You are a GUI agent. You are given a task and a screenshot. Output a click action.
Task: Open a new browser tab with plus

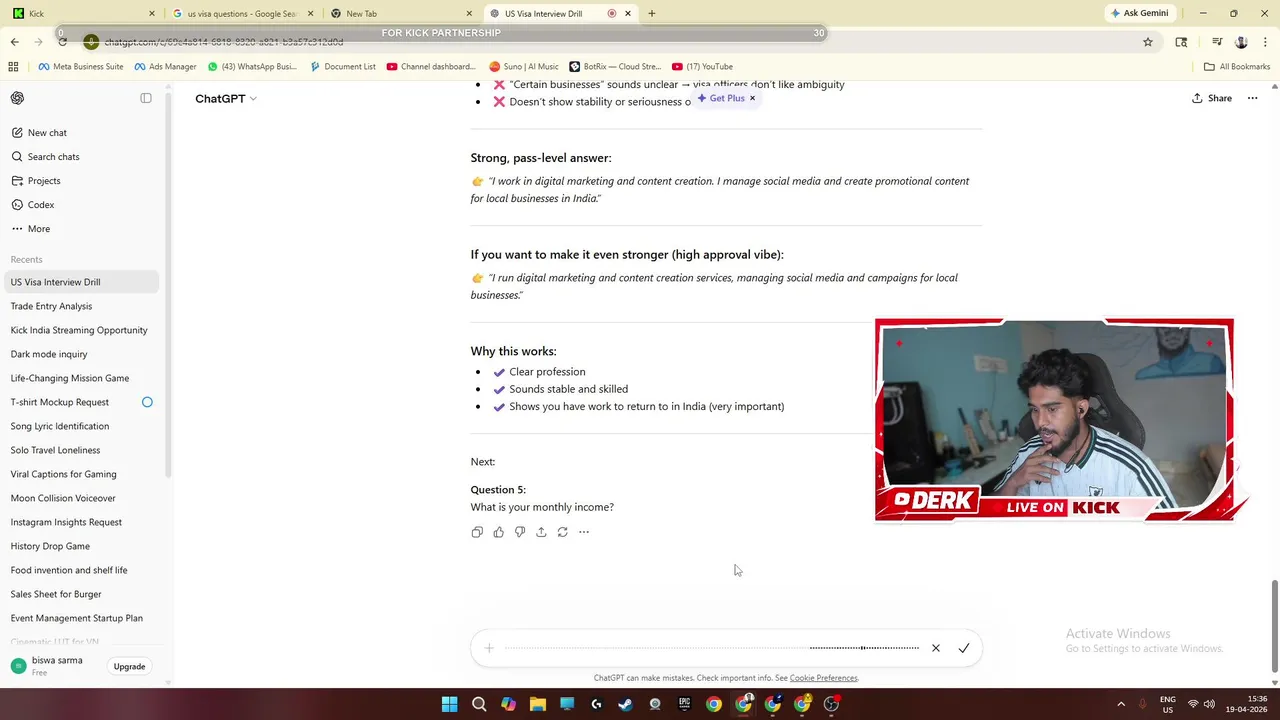(x=652, y=14)
